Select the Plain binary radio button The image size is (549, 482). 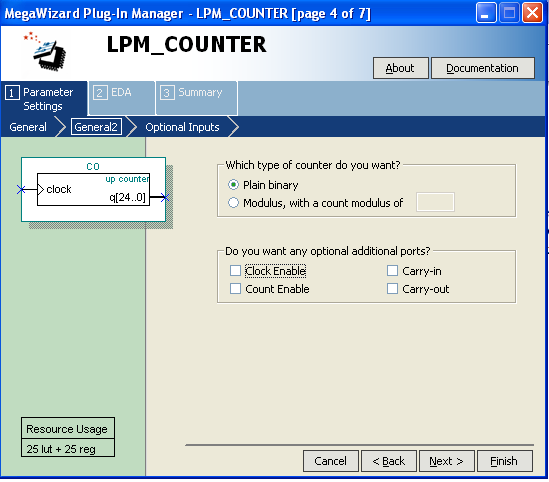pyautogui.click(x=234, y=184)
